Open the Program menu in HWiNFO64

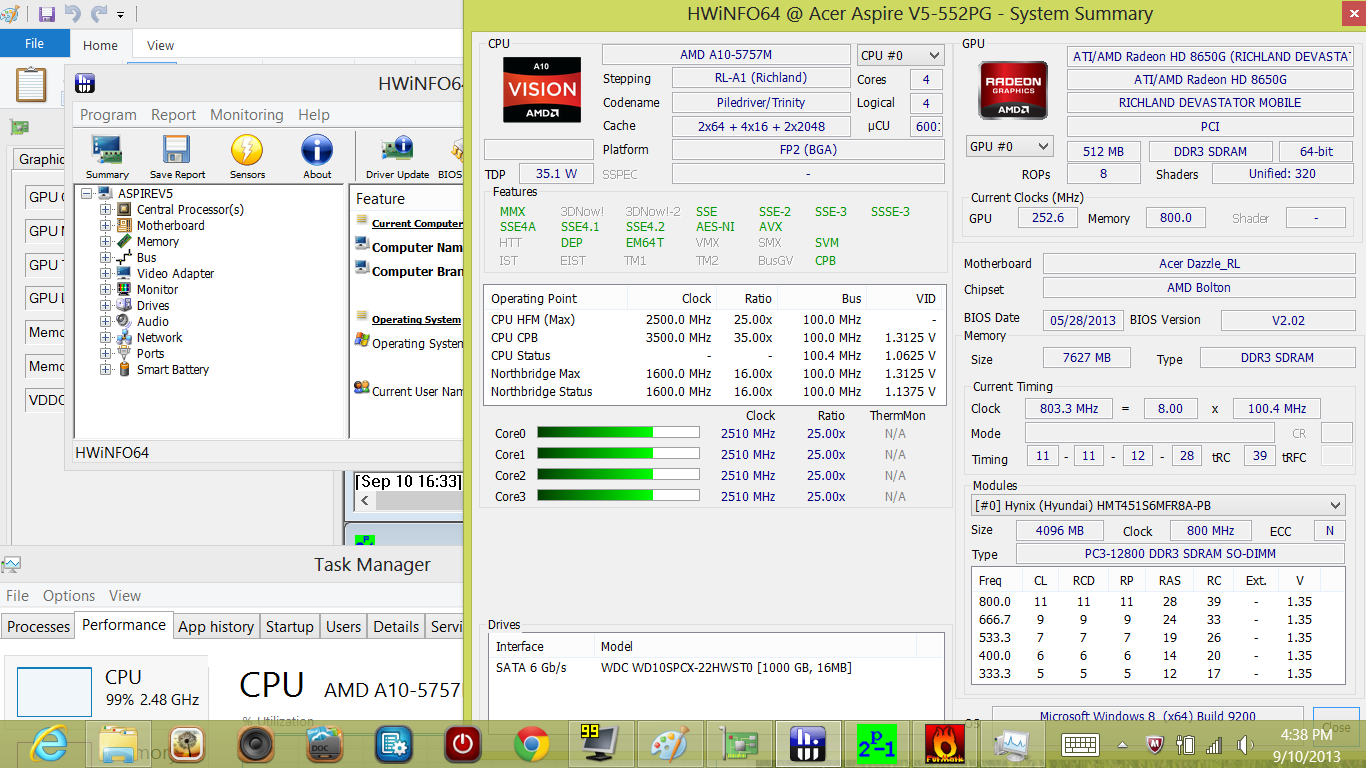tap(108, 115)
